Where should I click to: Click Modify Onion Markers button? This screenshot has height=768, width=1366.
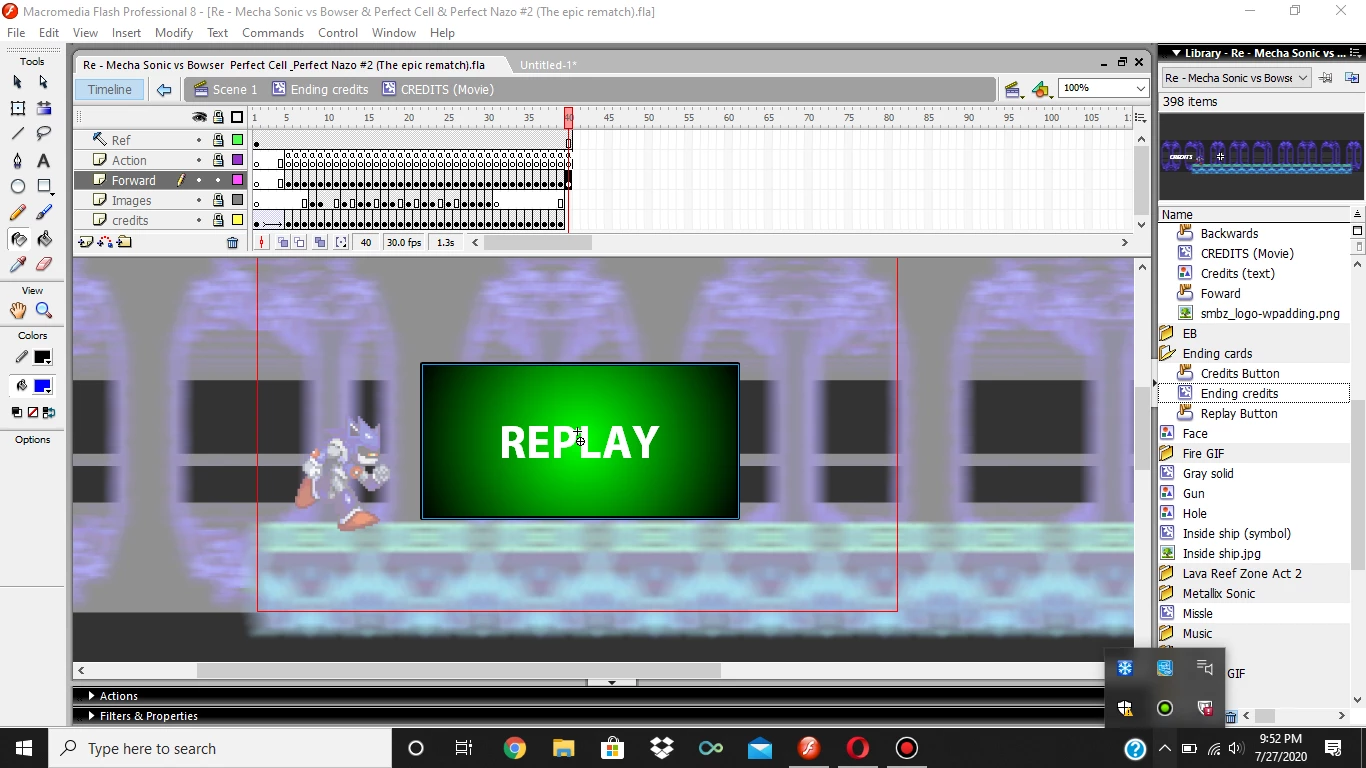pyautogui.click(x=341, y=242)
